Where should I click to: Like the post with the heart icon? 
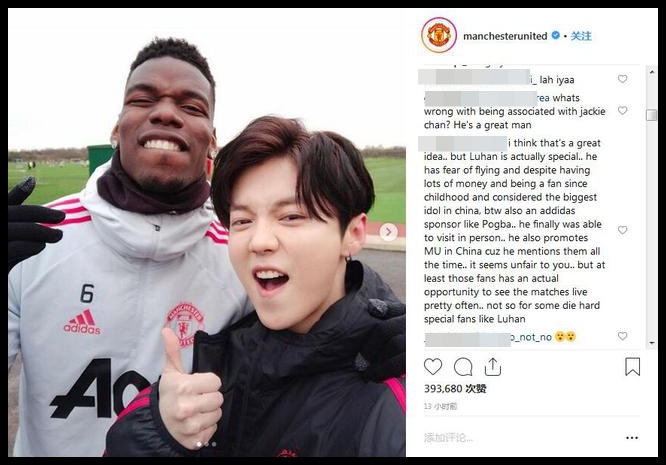[433, 366]
